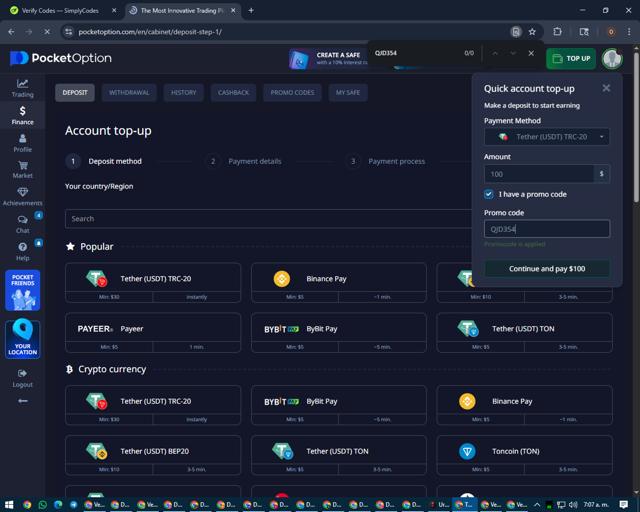Click the page vertical scrollbar
640x512 pixels.
pos(636,127)
